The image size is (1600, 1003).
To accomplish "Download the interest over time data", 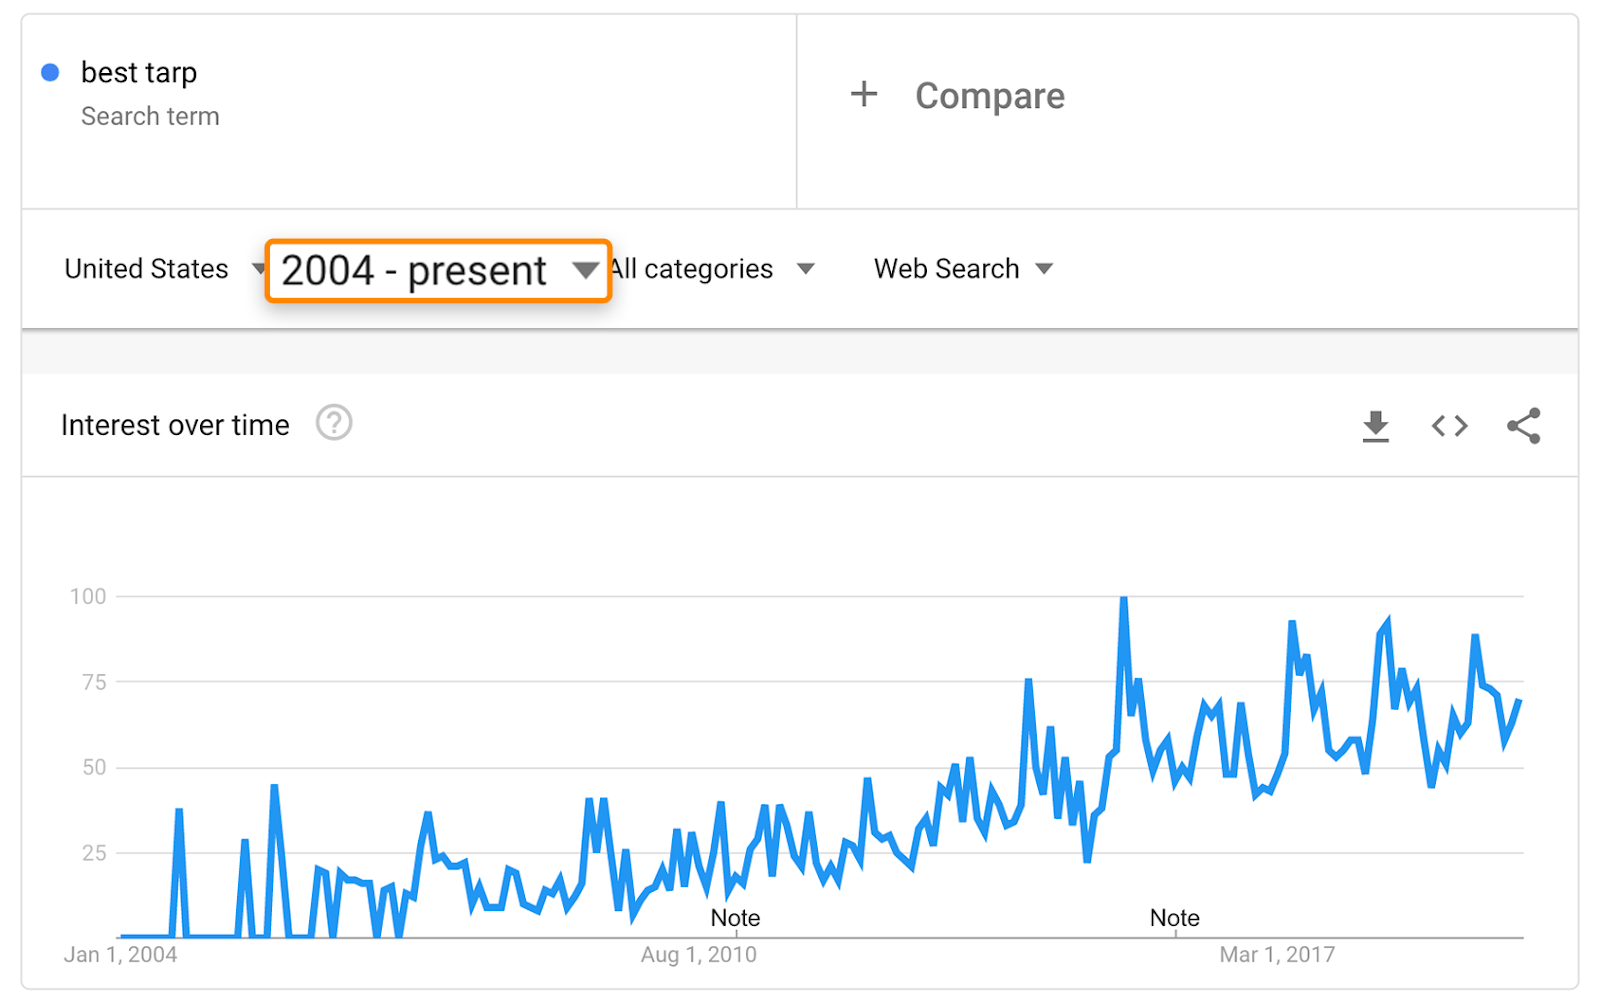I will [1375, 426].
